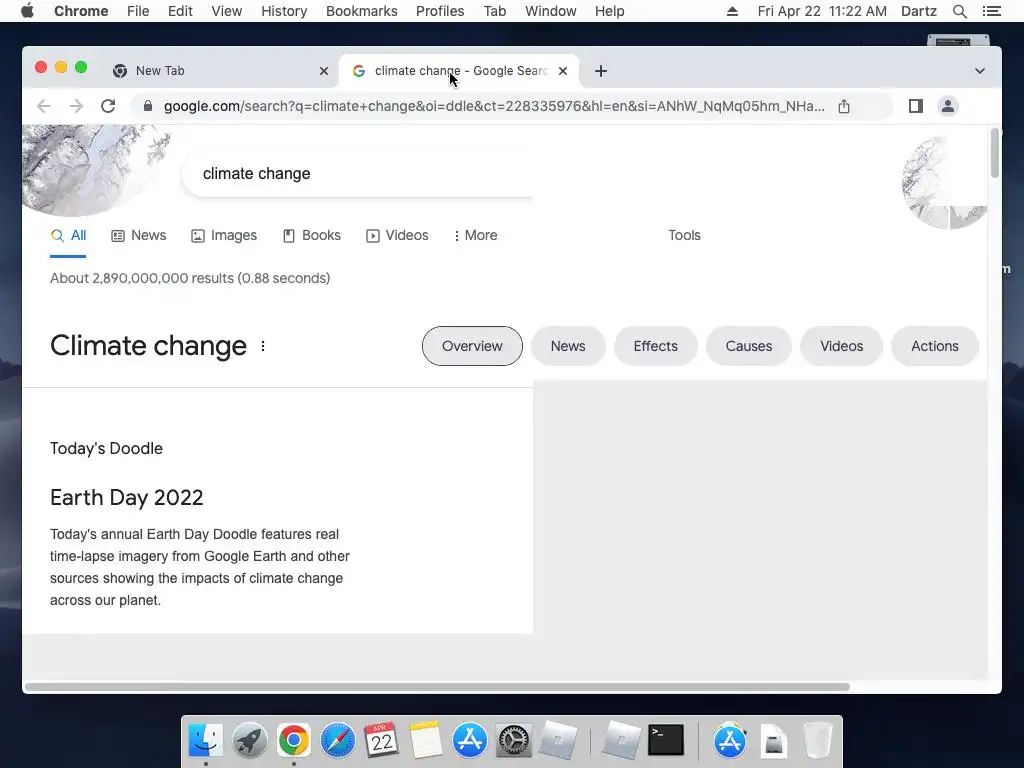This screenshot has height=768, width=1024.
Task: Select the Causes chip
Action: [x=748, y=346]
